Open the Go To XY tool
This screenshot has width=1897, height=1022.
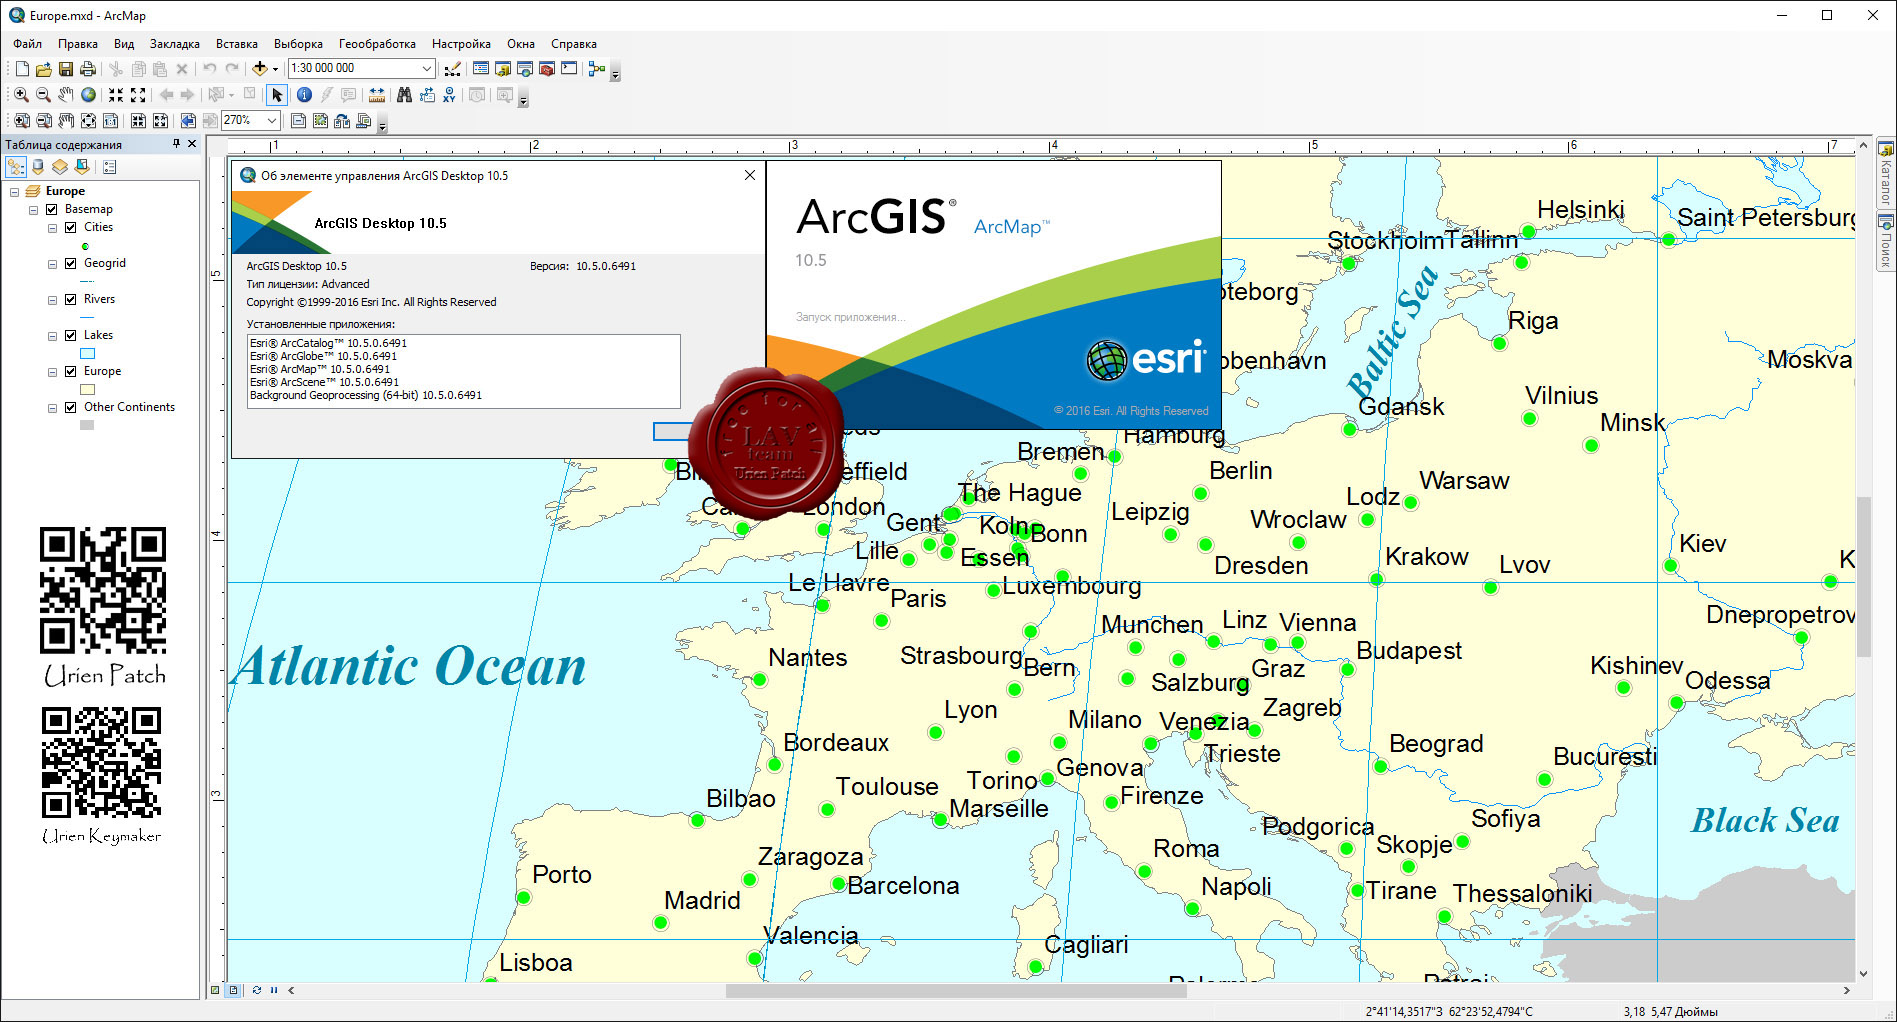pos(449,95)
